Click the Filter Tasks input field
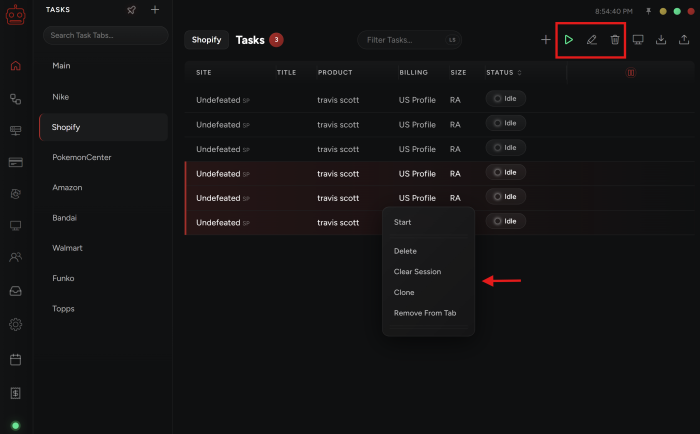The width and height of the screenshot is (700, 434). [409, 40]
